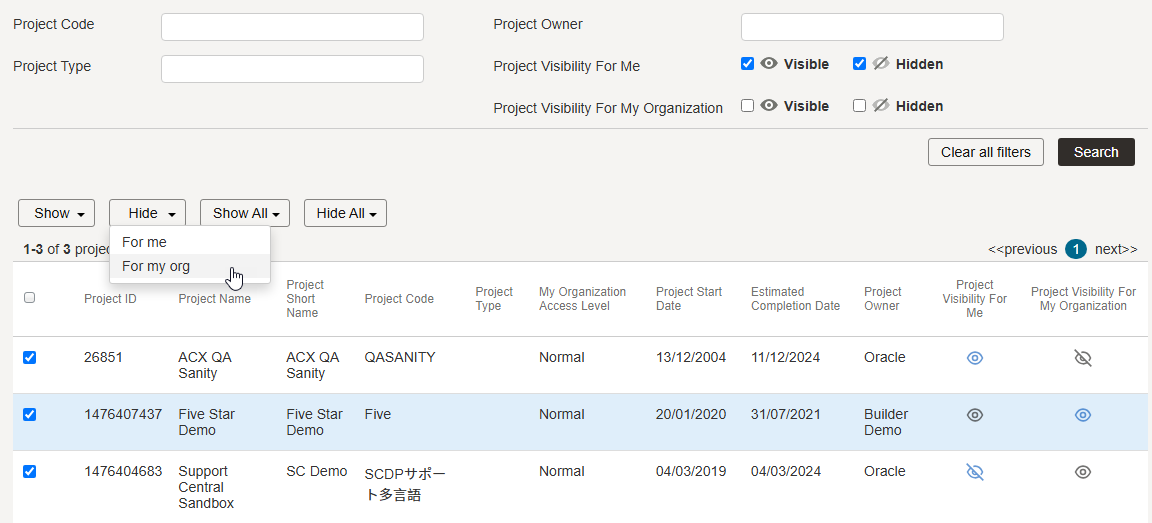Click the Project ID column header
The width and height of the screenshot is (1152, 523).
(110, 299)
